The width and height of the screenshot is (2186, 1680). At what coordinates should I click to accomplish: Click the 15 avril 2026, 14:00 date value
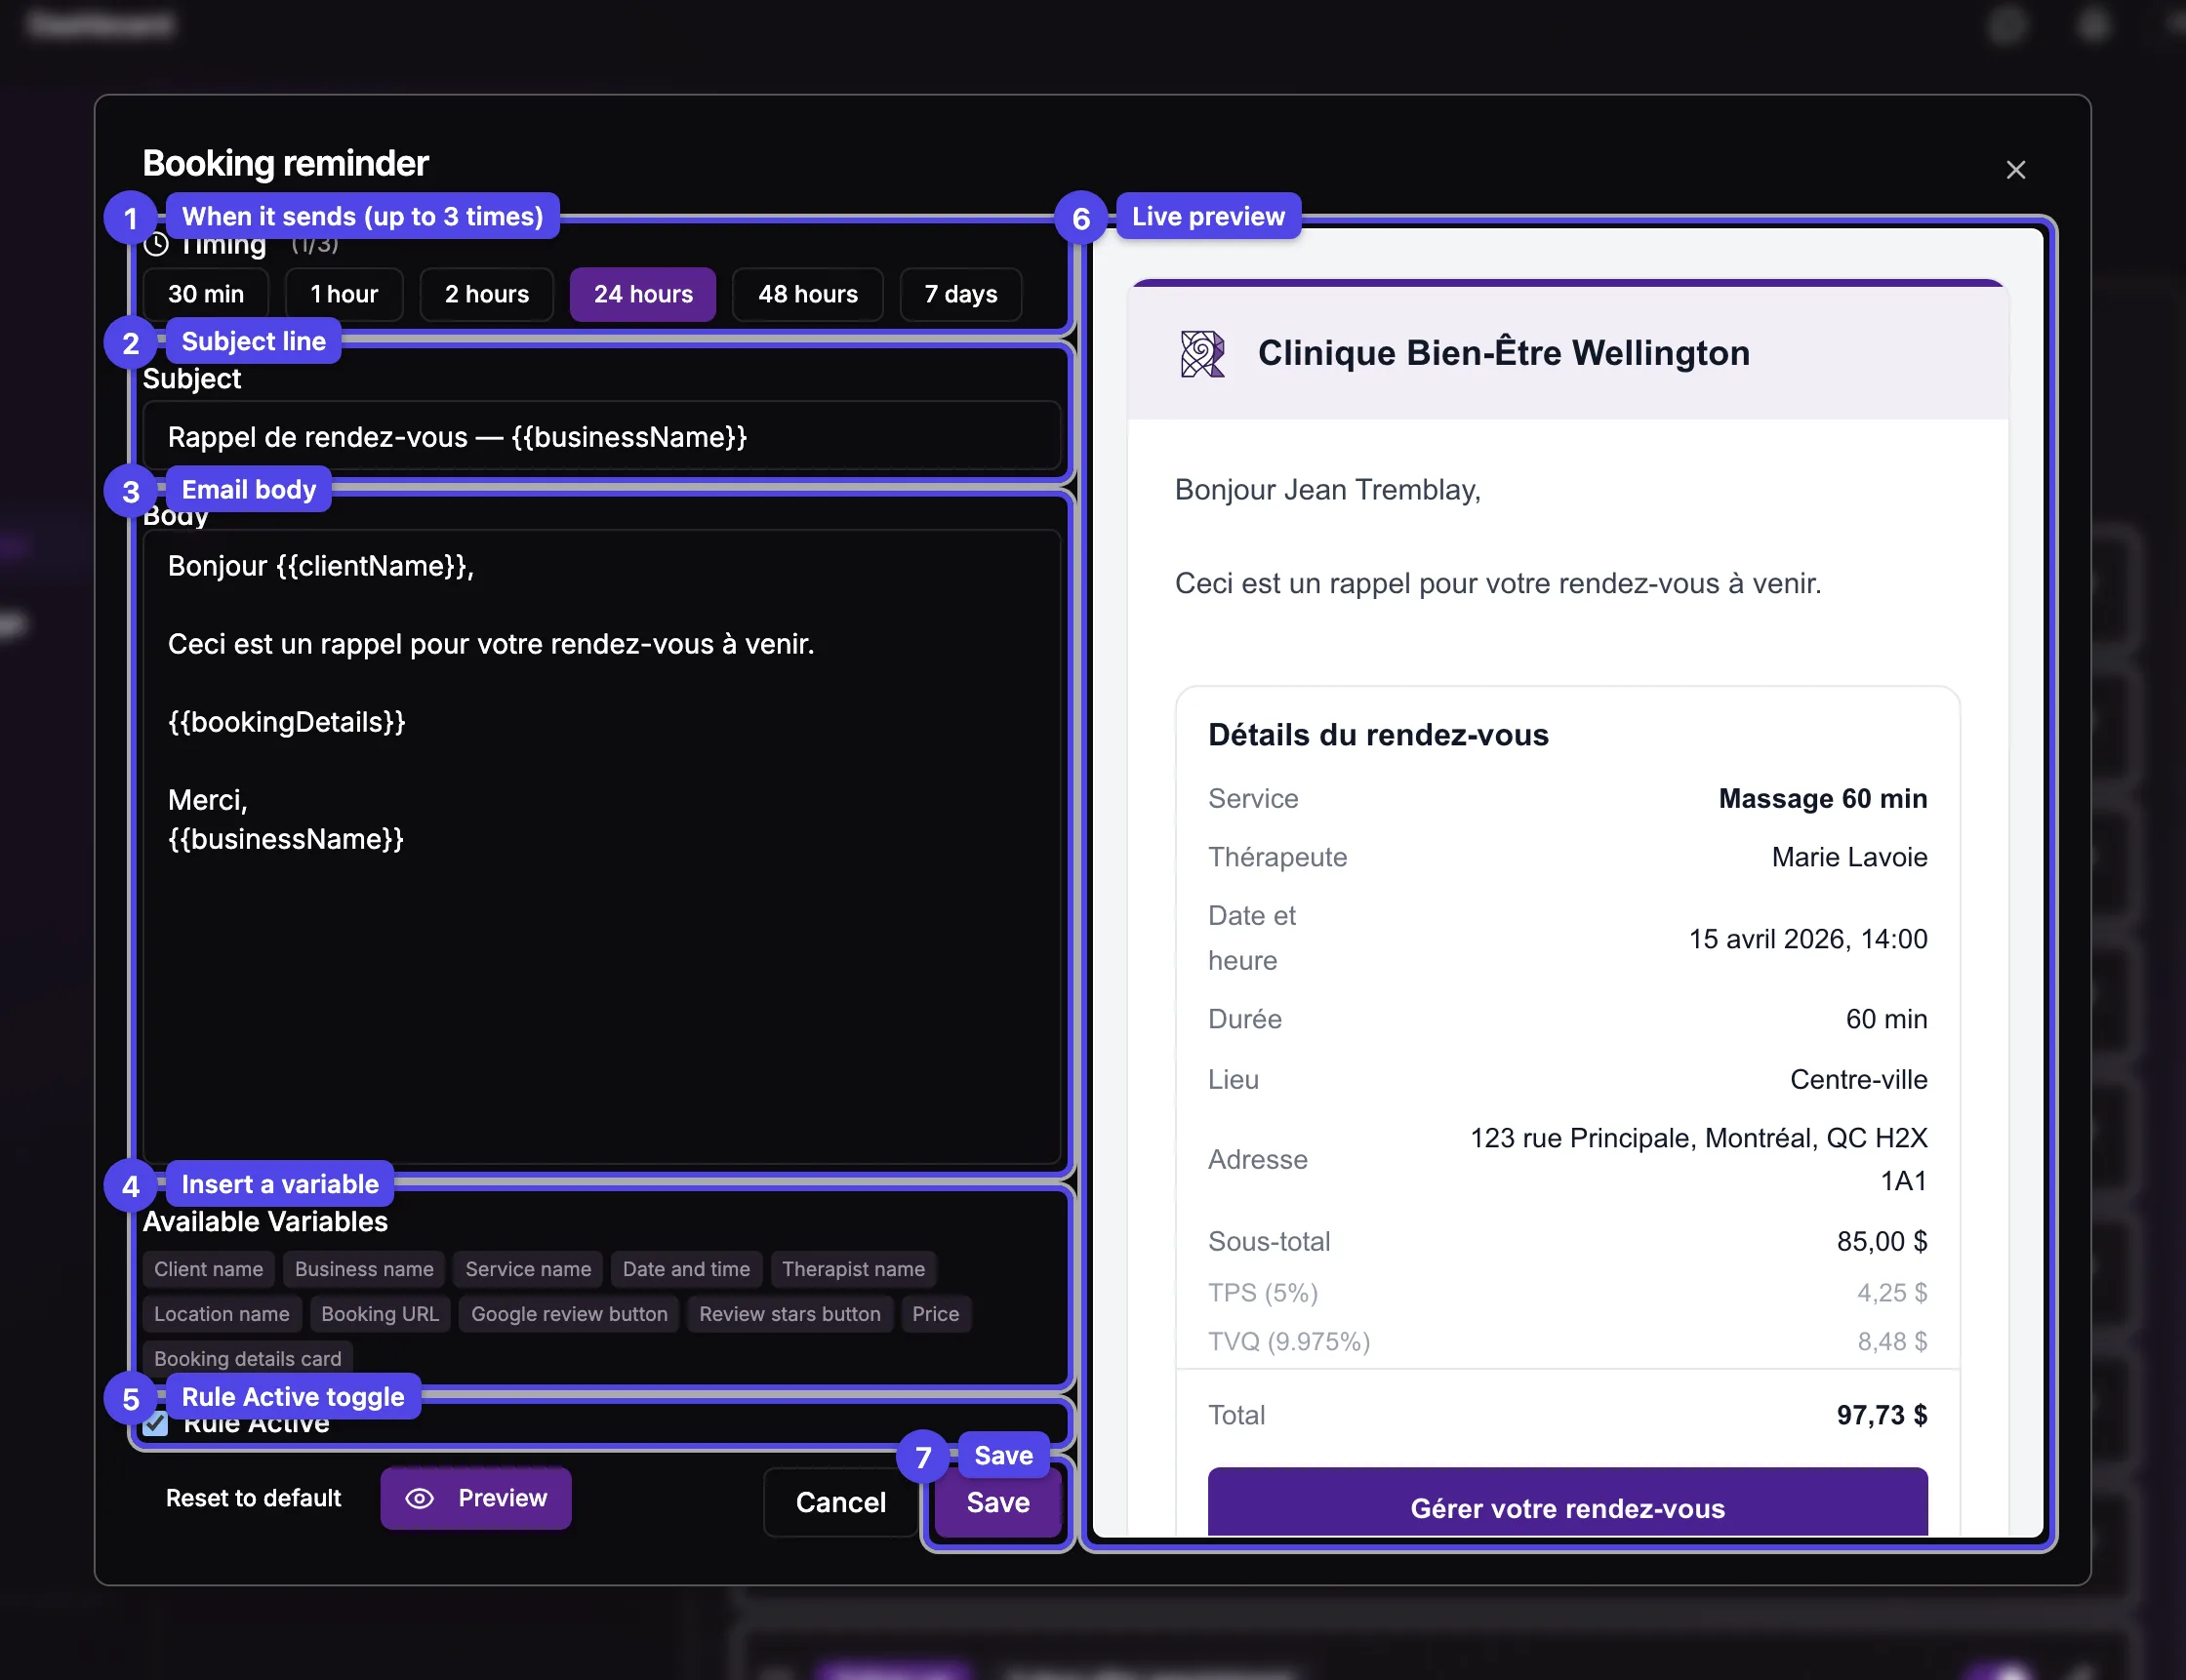coord(1808,939)
